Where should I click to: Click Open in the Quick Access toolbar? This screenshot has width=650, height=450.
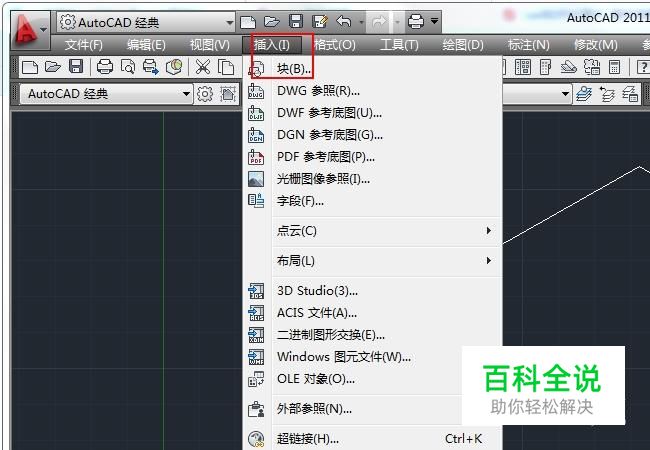click(272, 21)
